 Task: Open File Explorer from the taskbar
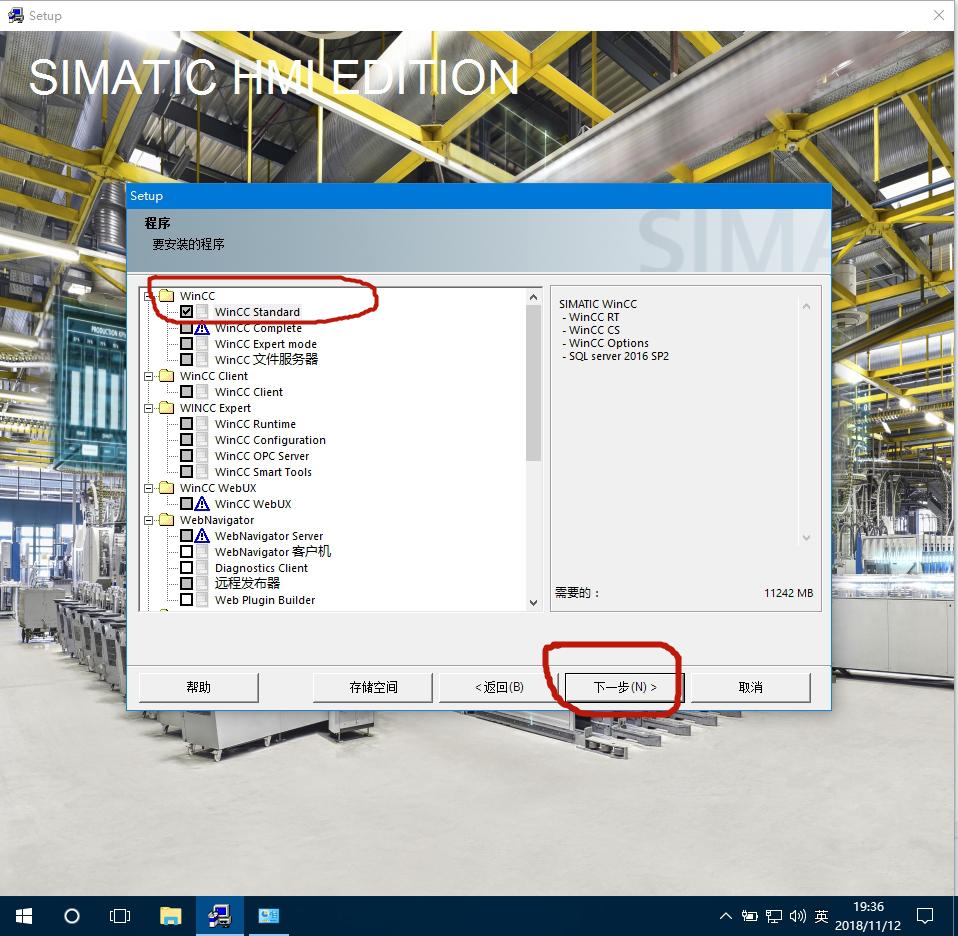pyautogui.click(x=171, y=915)
